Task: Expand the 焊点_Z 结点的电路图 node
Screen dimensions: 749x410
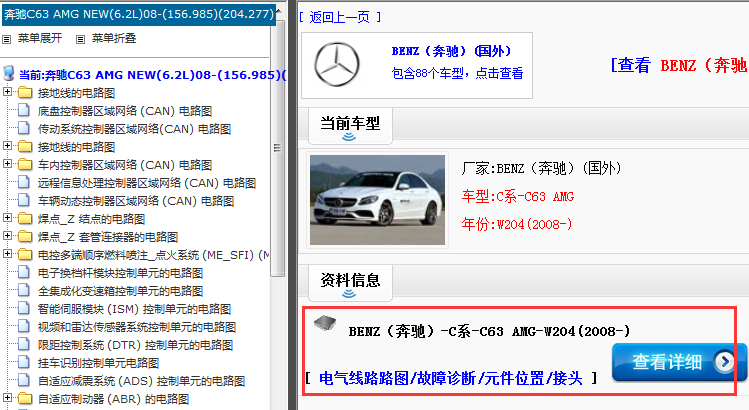Action: coord(7,217)
